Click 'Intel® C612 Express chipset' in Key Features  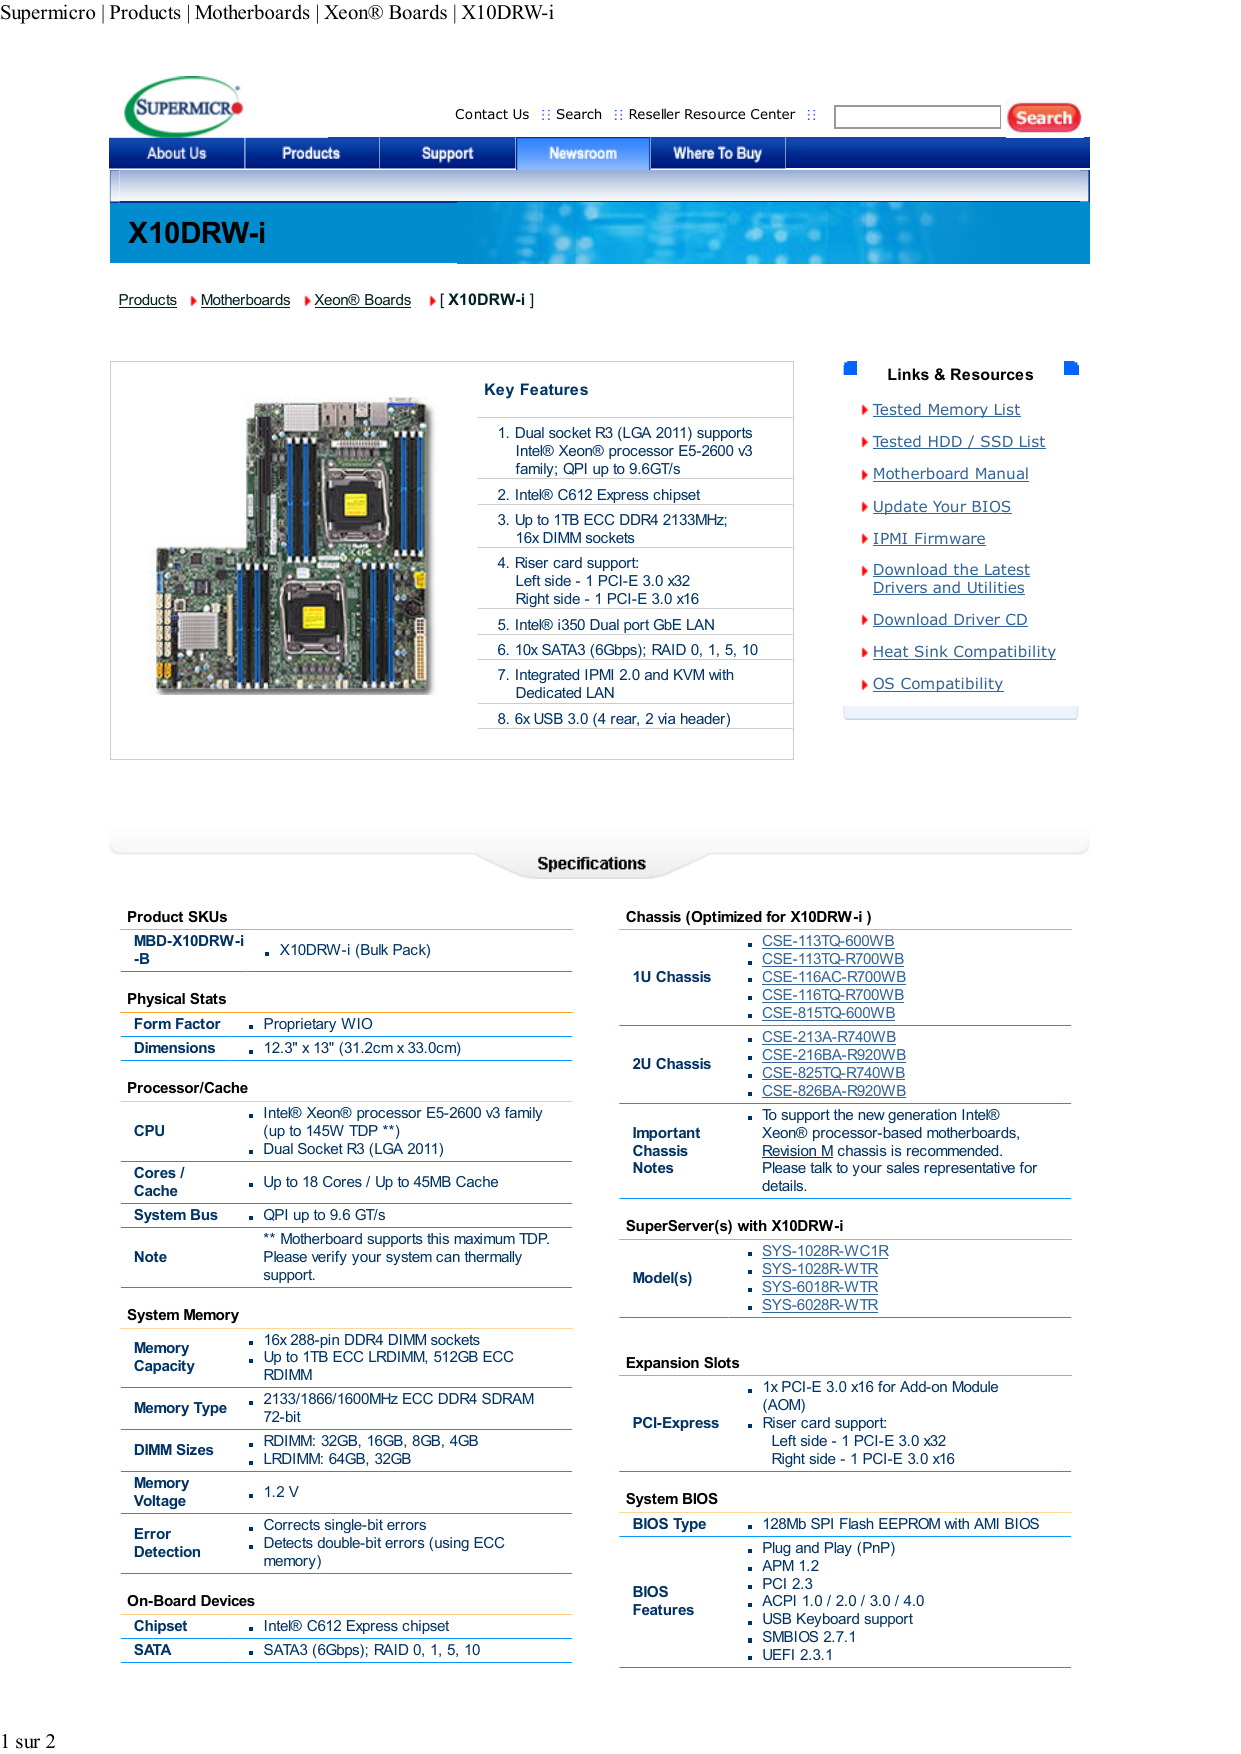[x=607, y=495]
